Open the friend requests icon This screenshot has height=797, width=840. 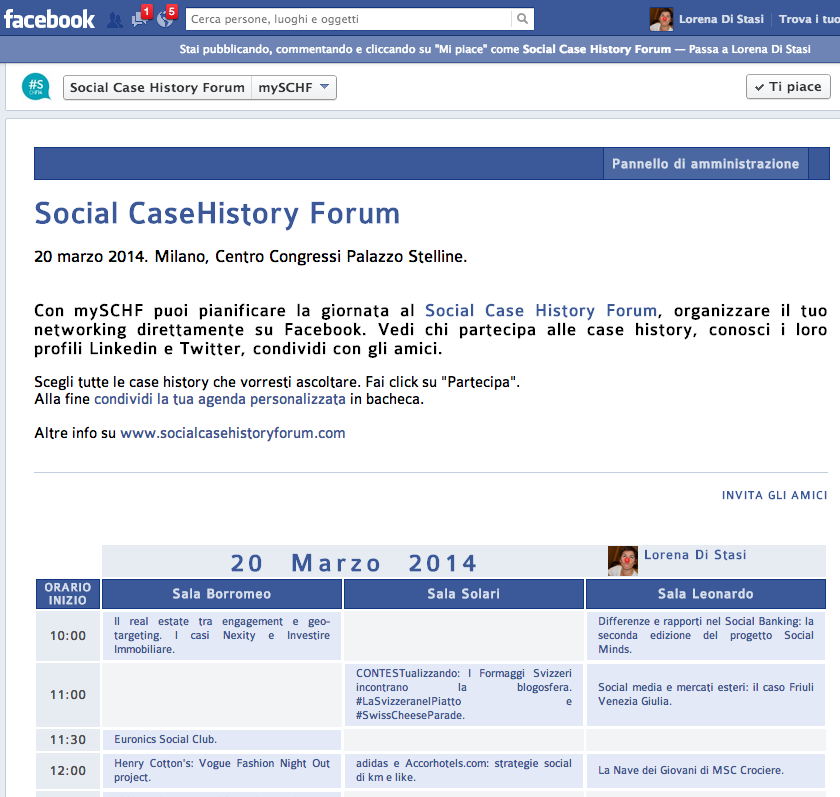[115, 20]
